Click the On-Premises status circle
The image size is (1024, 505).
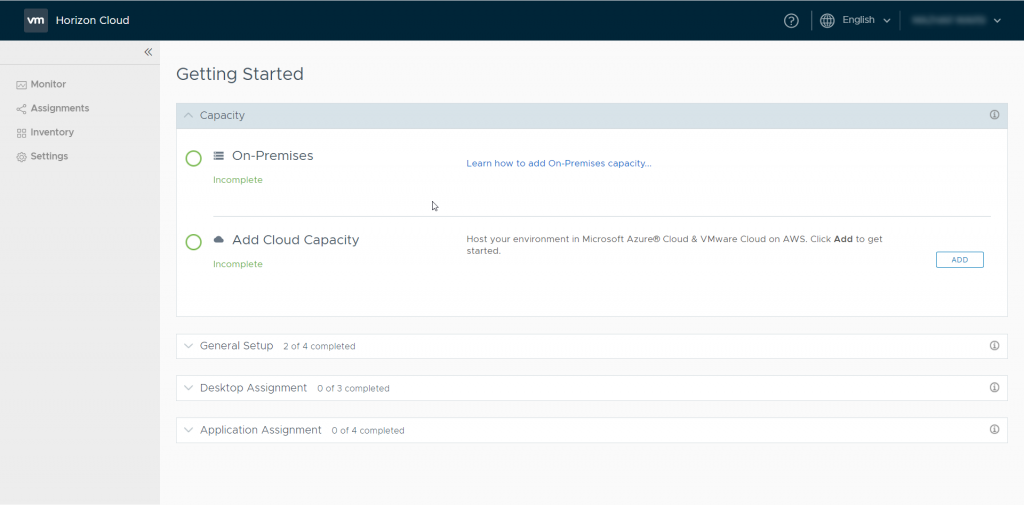(193, 159)
